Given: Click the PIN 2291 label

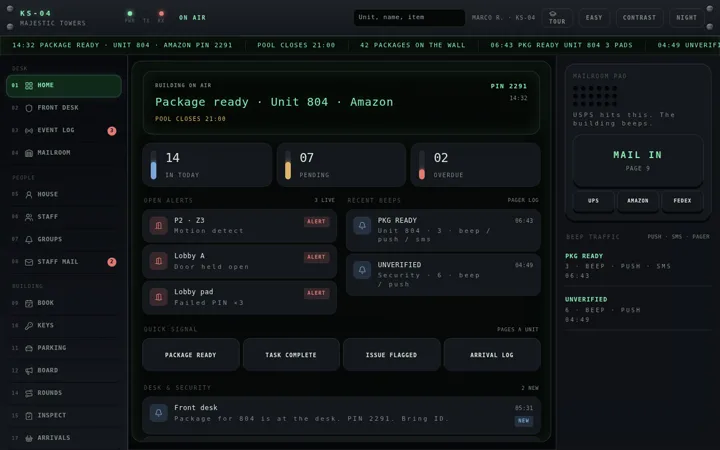Looking at the screenshot, I should [x=509, y=86].
